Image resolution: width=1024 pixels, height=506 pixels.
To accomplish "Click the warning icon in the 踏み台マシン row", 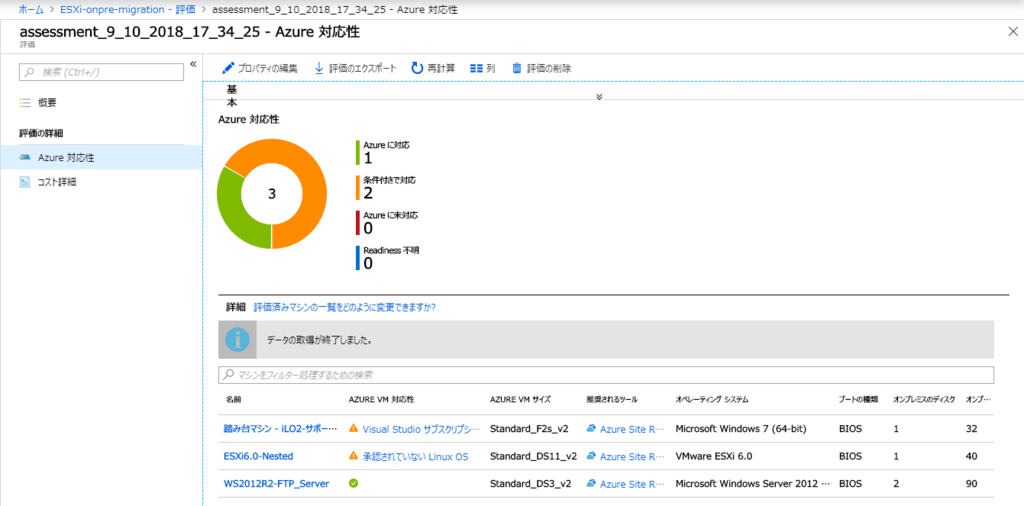I will tap(354, 428).
